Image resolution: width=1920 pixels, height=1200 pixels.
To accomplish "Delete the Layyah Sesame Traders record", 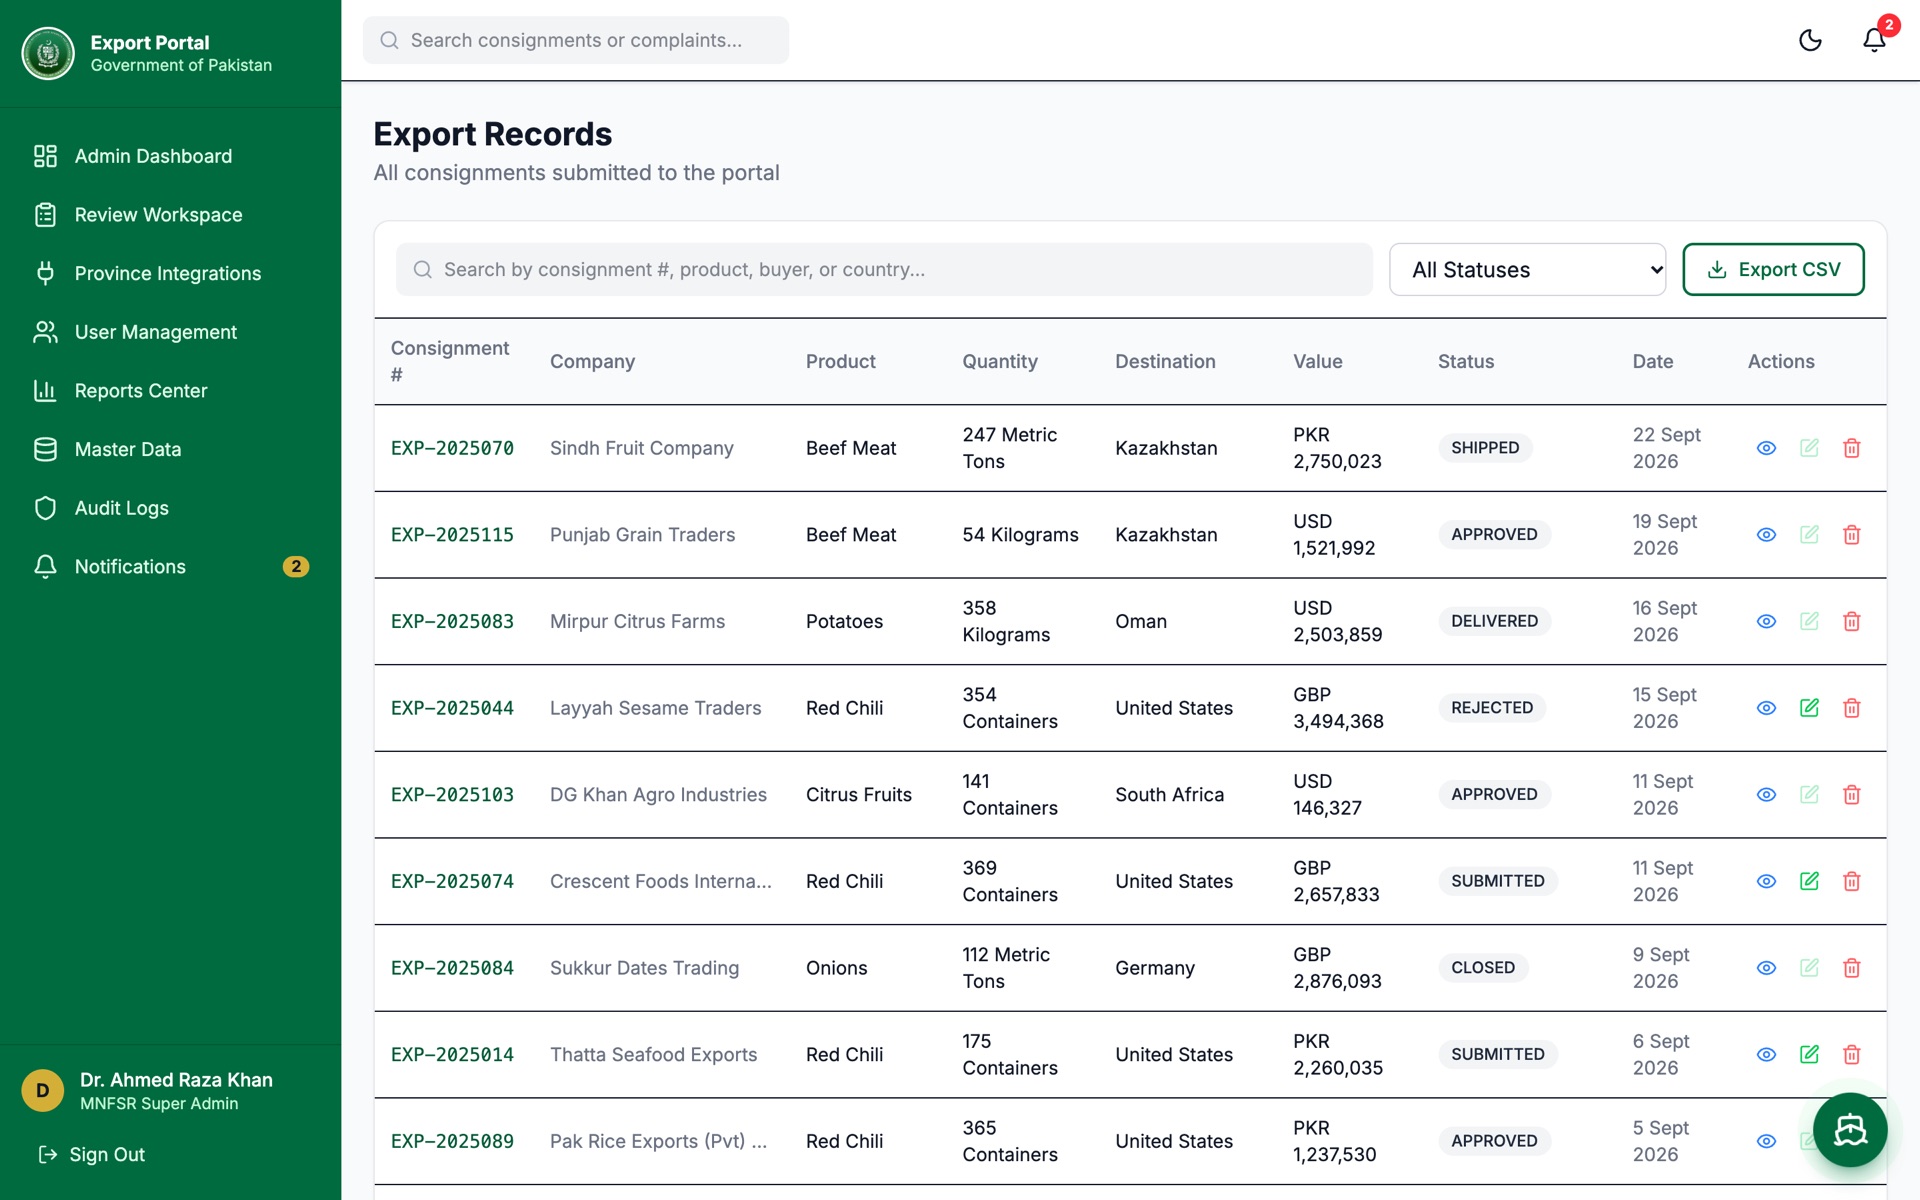I will coord(1852,708).
